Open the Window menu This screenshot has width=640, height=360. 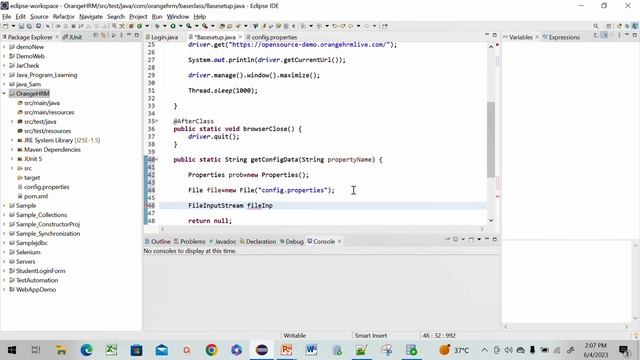point(178,17)
